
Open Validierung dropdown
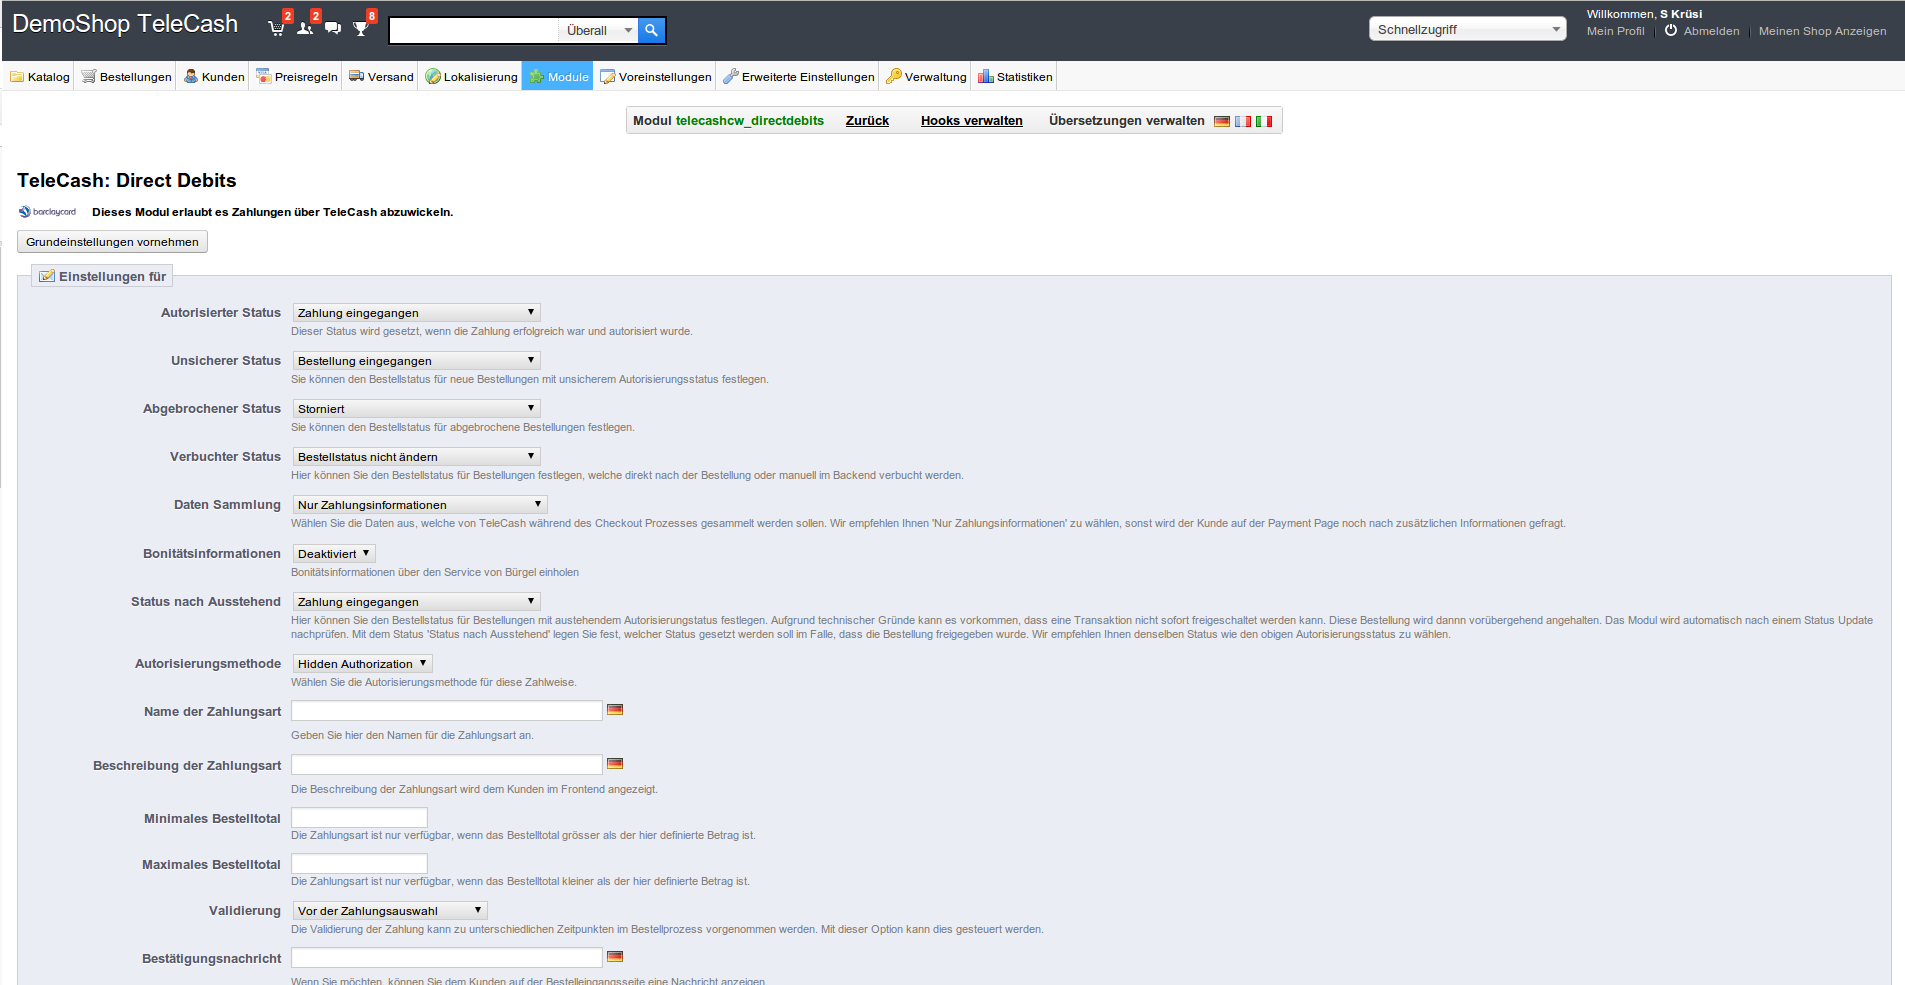click(x=390, y=911)
